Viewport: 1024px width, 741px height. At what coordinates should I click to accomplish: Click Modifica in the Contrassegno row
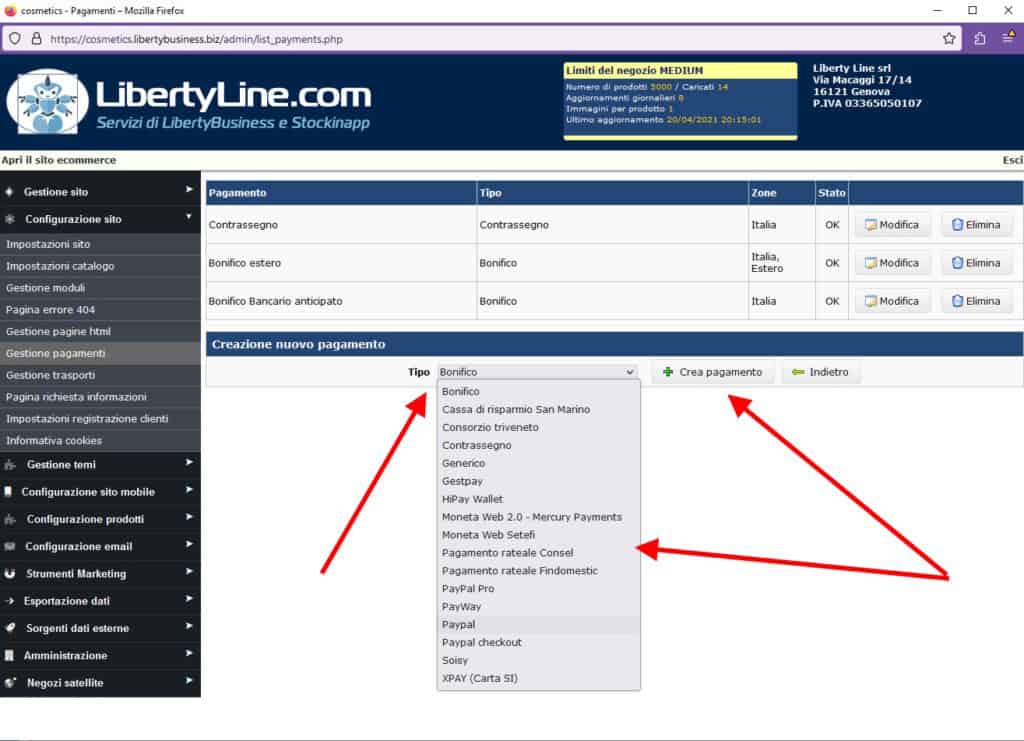(x=892, y=225)
